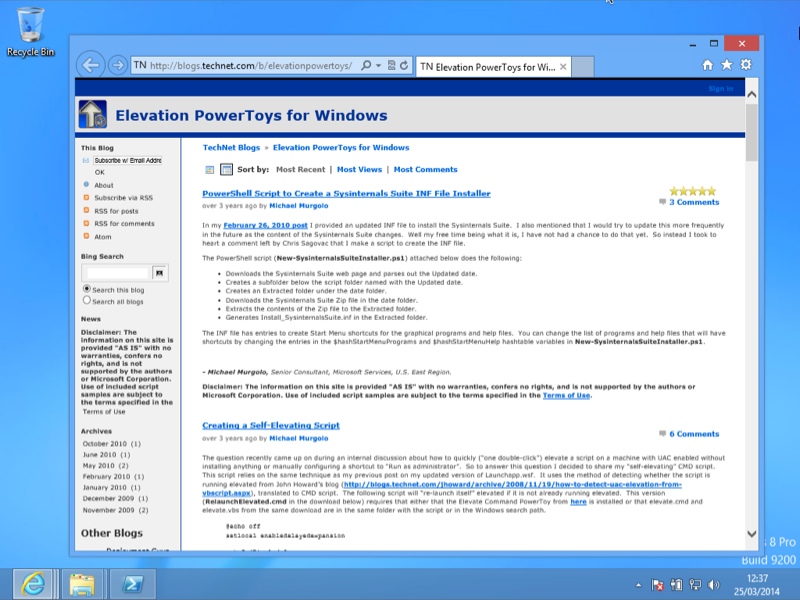Open the Terms of Use link in disclaimer

tap(566, 395)
